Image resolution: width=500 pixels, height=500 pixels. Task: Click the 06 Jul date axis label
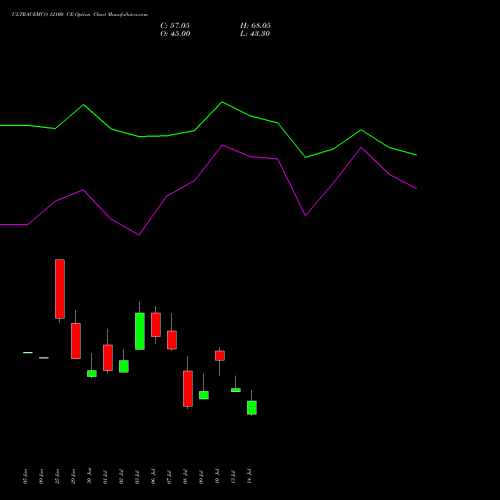pyautogui.click(x=153, y=477)
